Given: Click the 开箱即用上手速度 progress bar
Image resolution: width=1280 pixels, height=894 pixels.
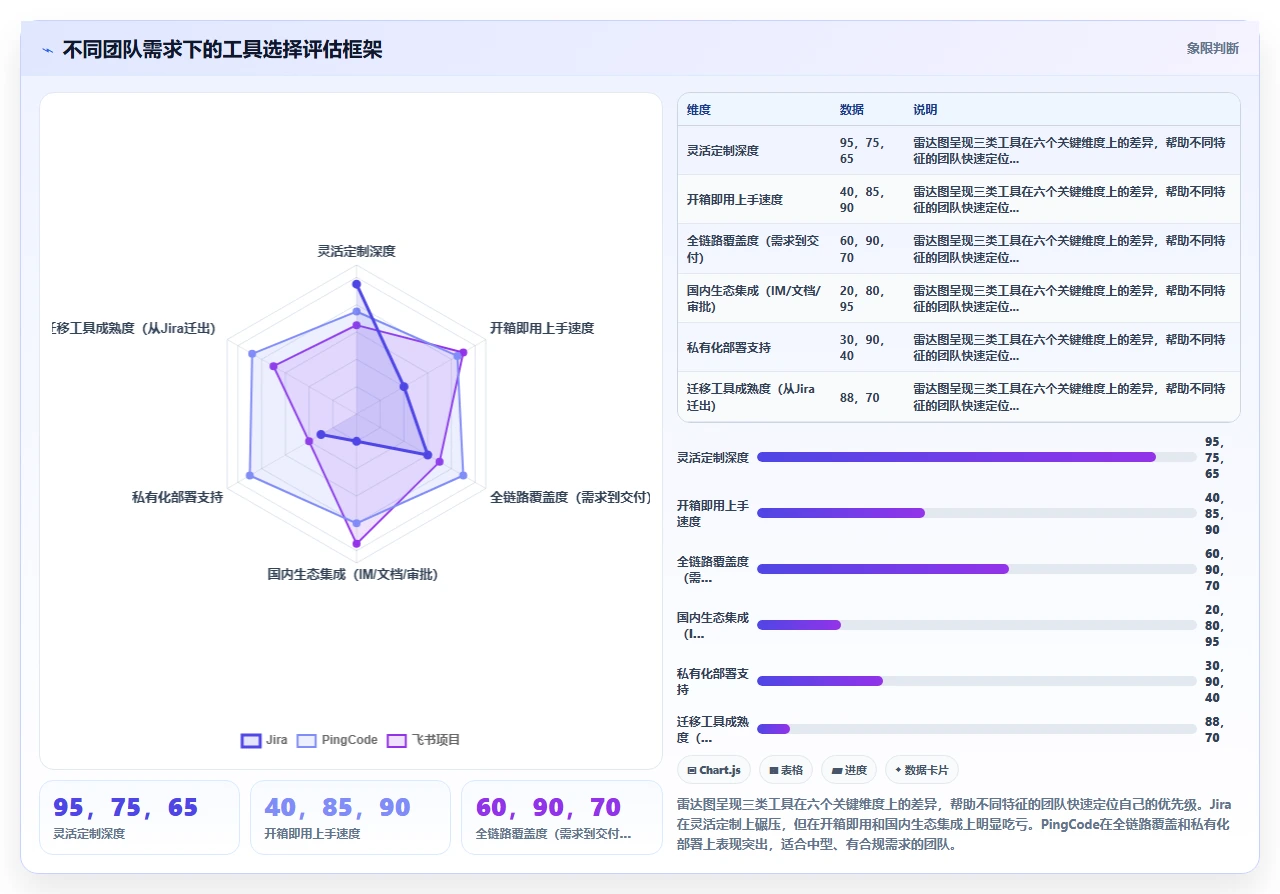Looking at the screenshot, I should pos(976,513).
